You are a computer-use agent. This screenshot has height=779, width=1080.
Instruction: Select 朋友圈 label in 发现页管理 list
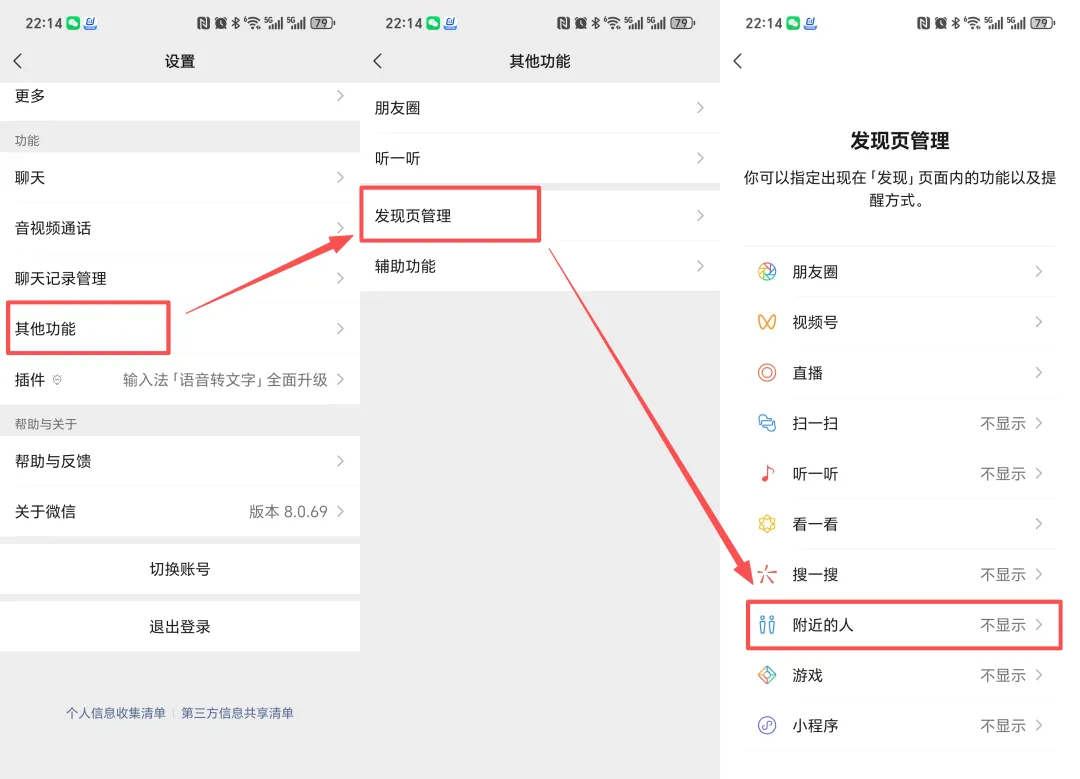pos(815,271)
